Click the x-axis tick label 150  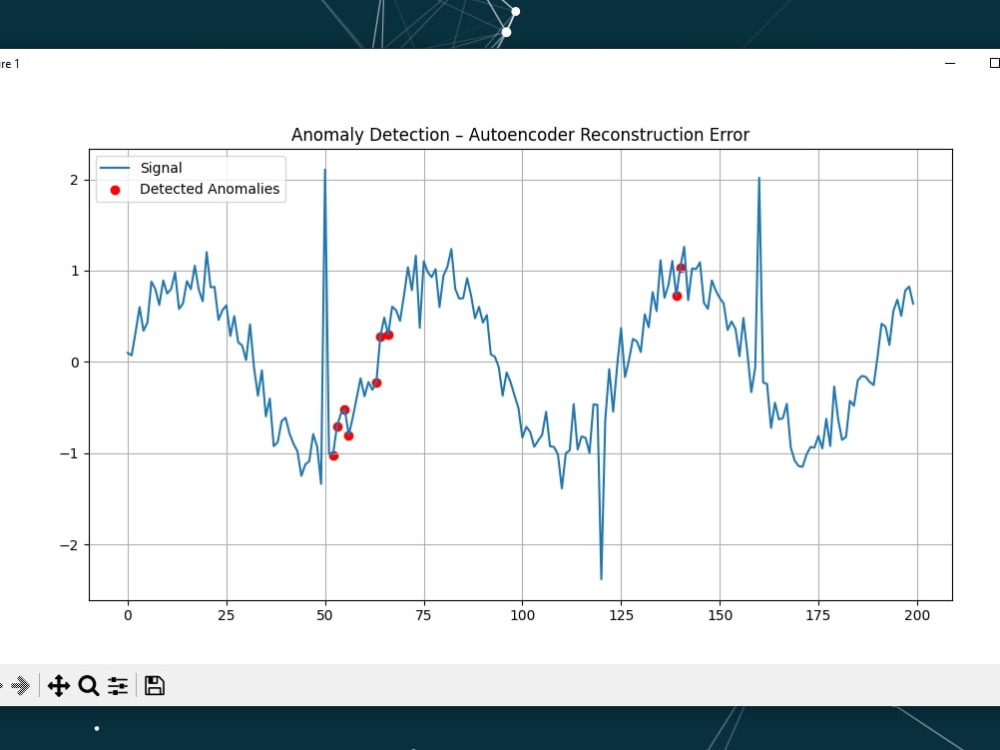point(720,615)
